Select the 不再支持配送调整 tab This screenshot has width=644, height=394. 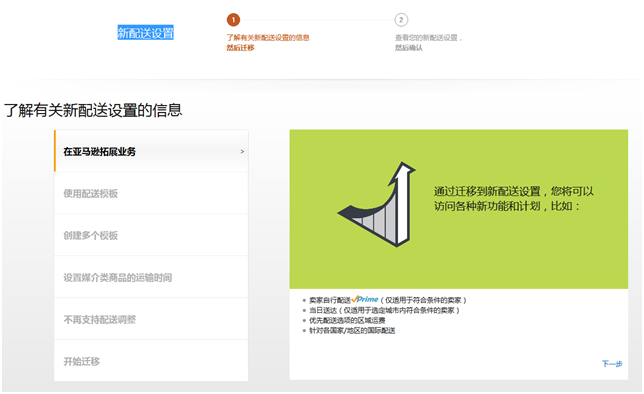(151, 320)
